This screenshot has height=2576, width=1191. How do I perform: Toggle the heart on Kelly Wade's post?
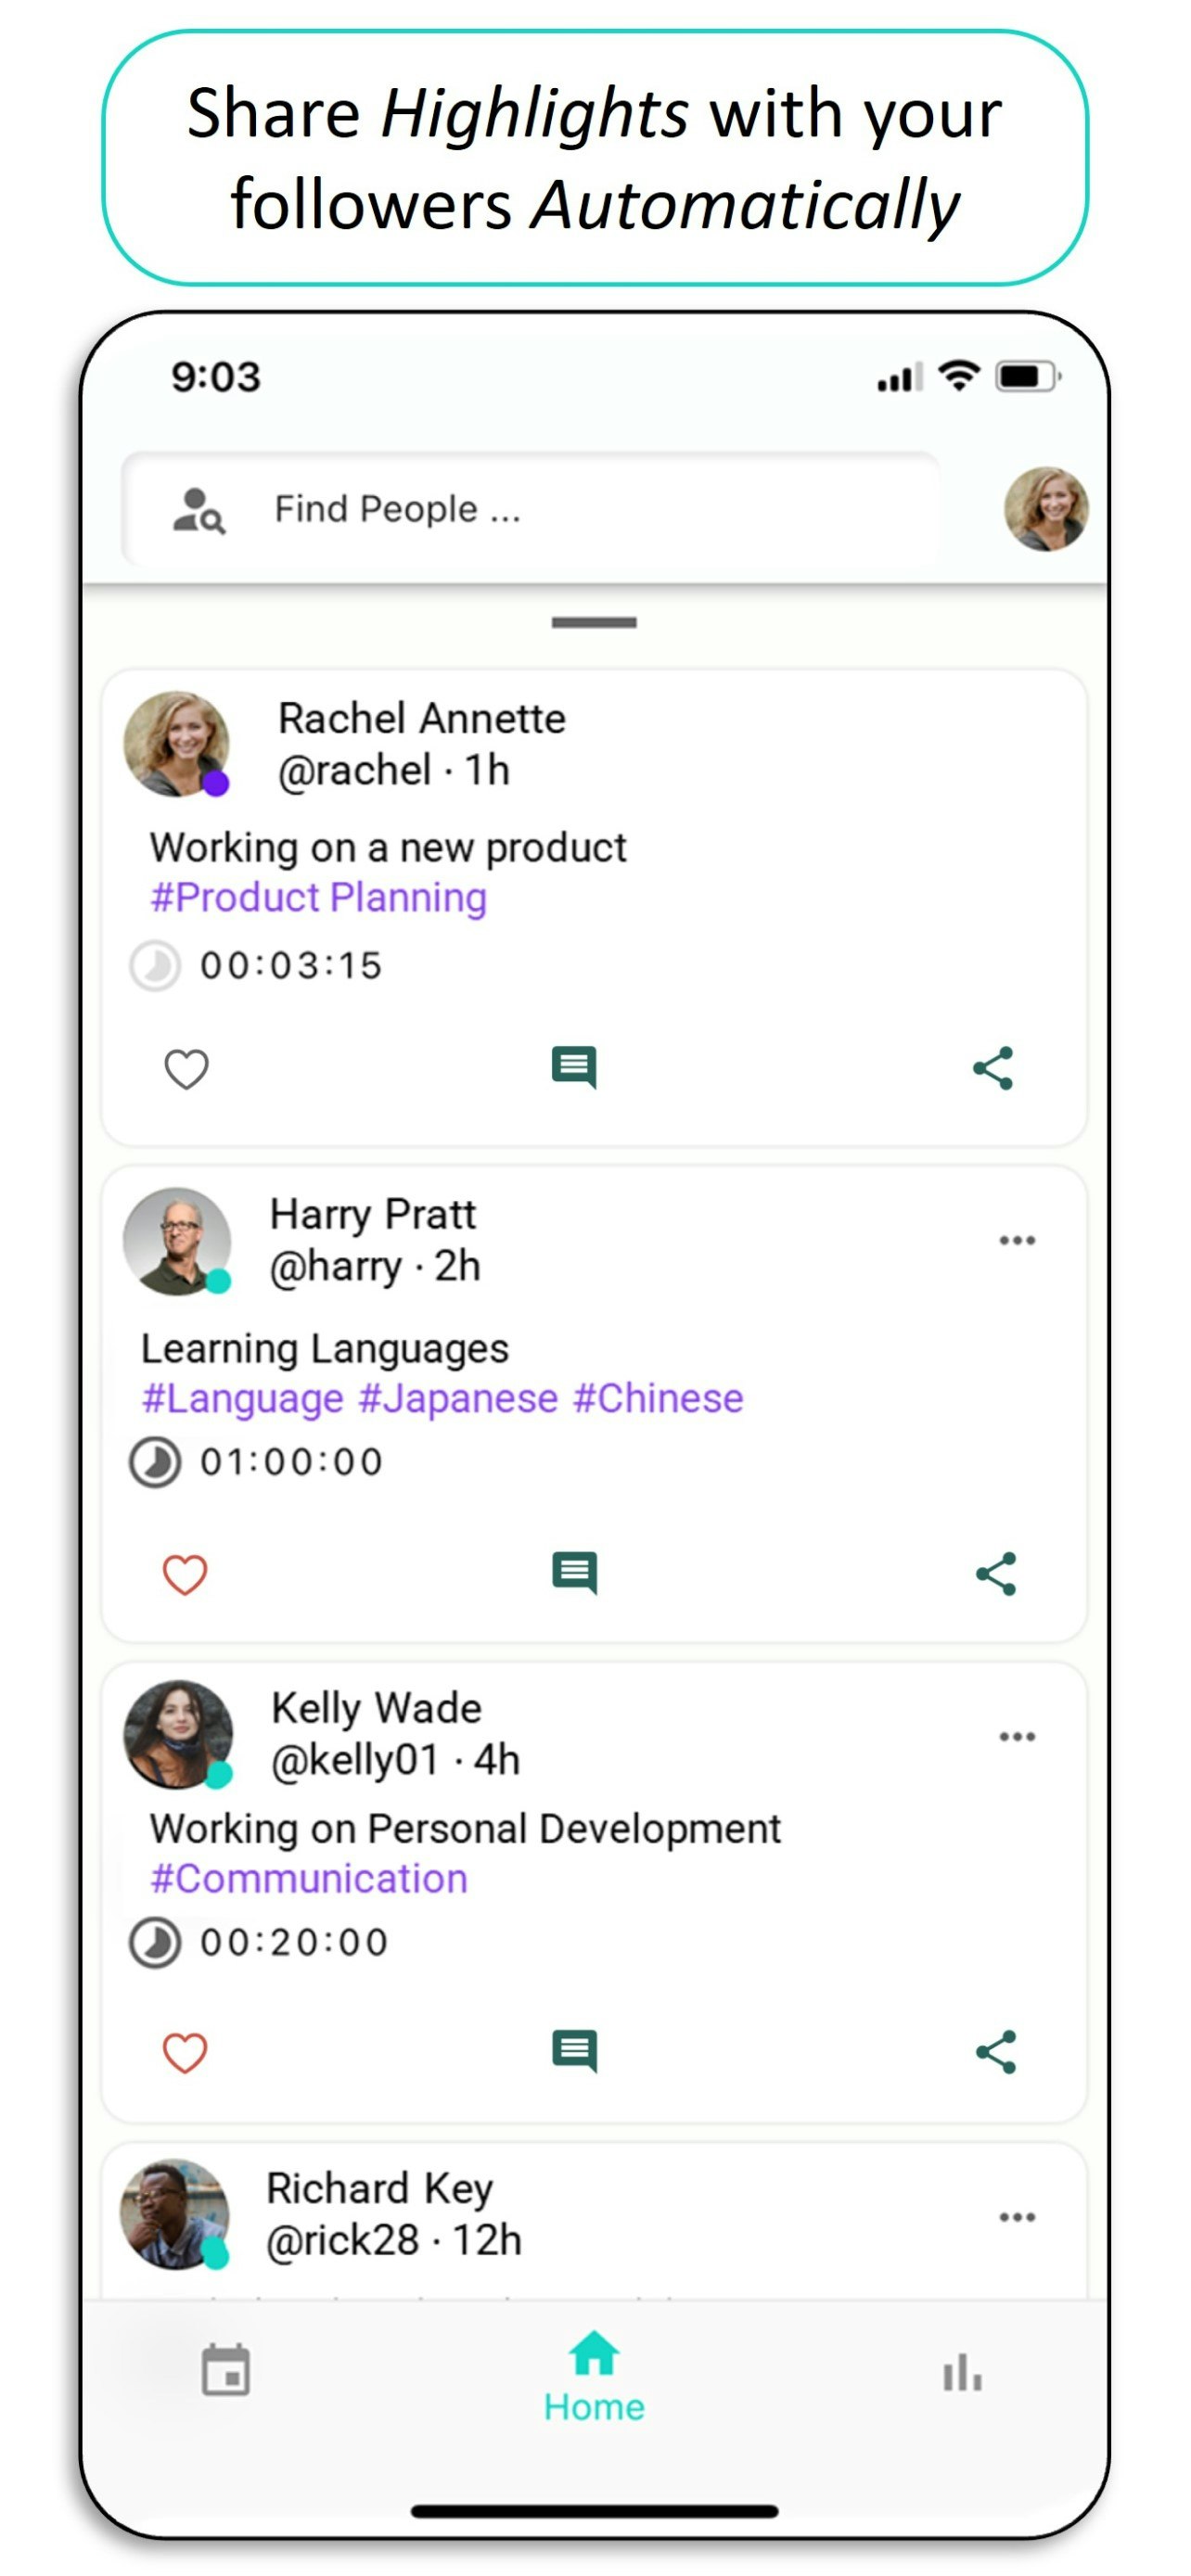[x=185, y=2052]
